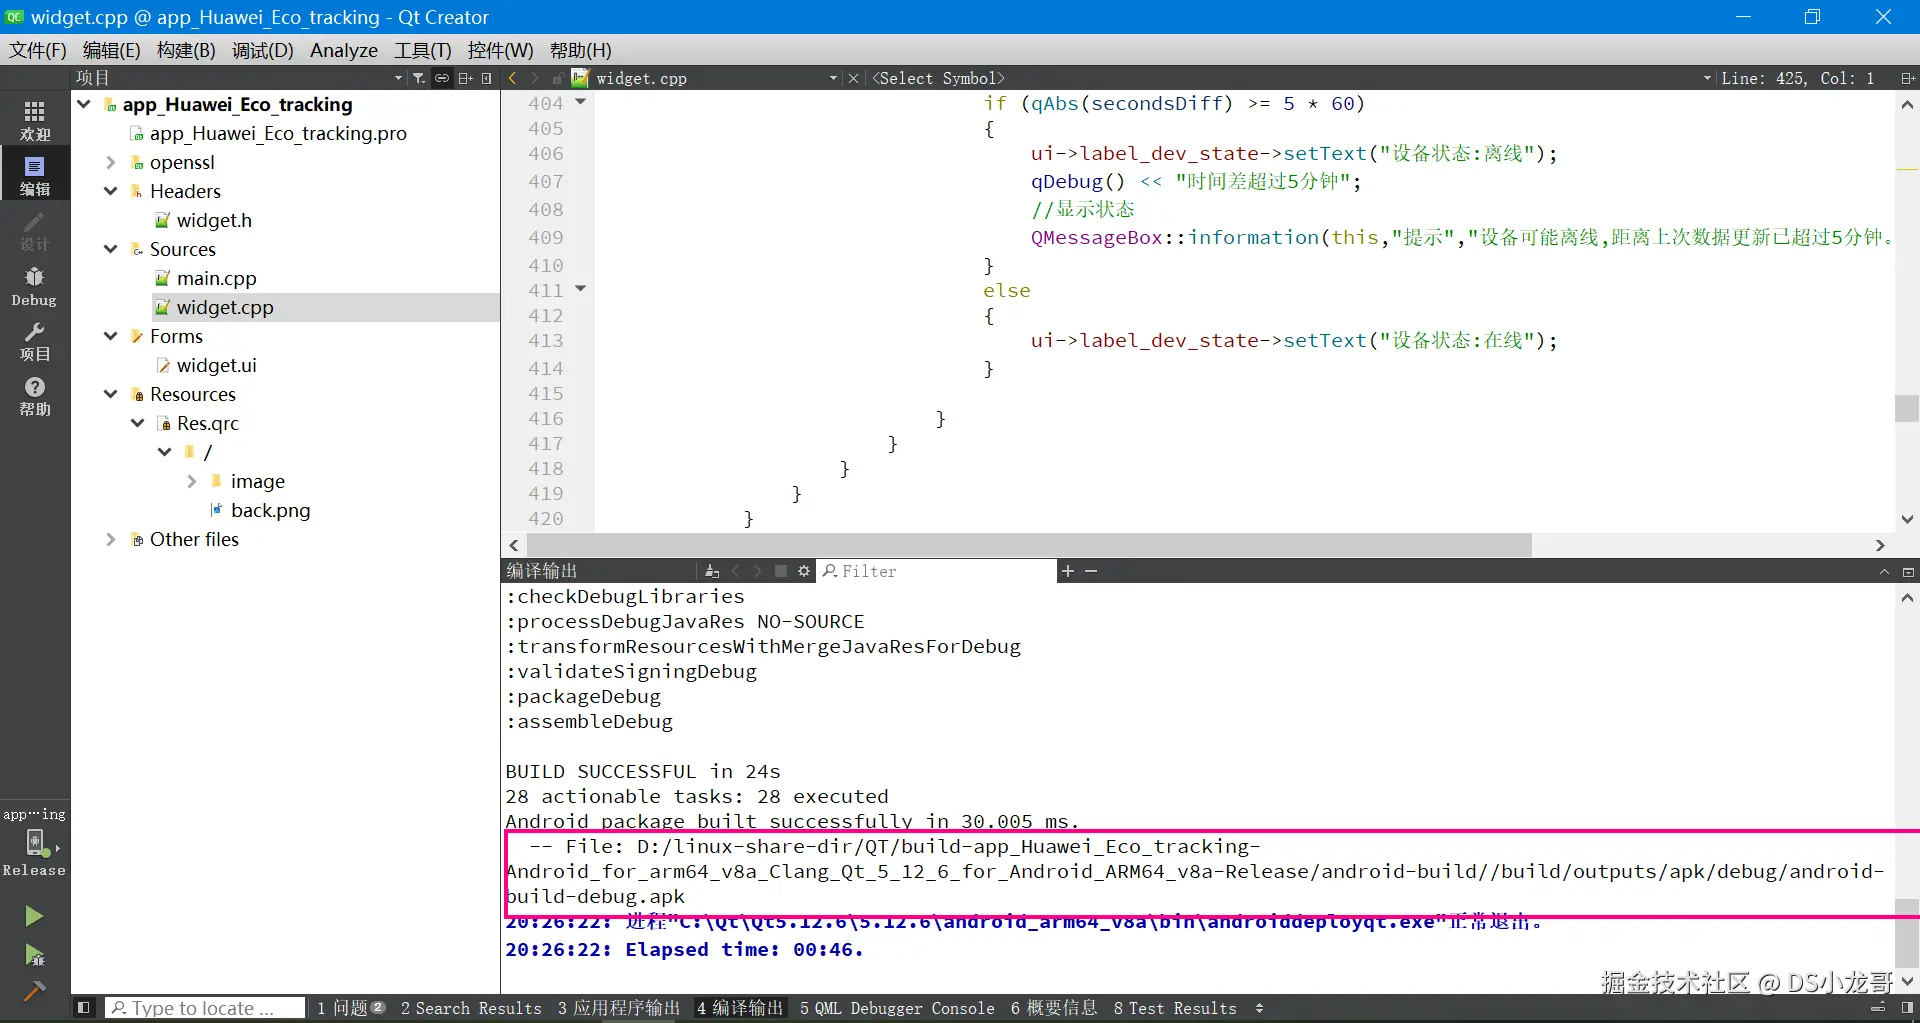The height and width of the screenshot is (1023, 1920).
Task: Fold the else block at line 411
Action: tap(580, 288)
